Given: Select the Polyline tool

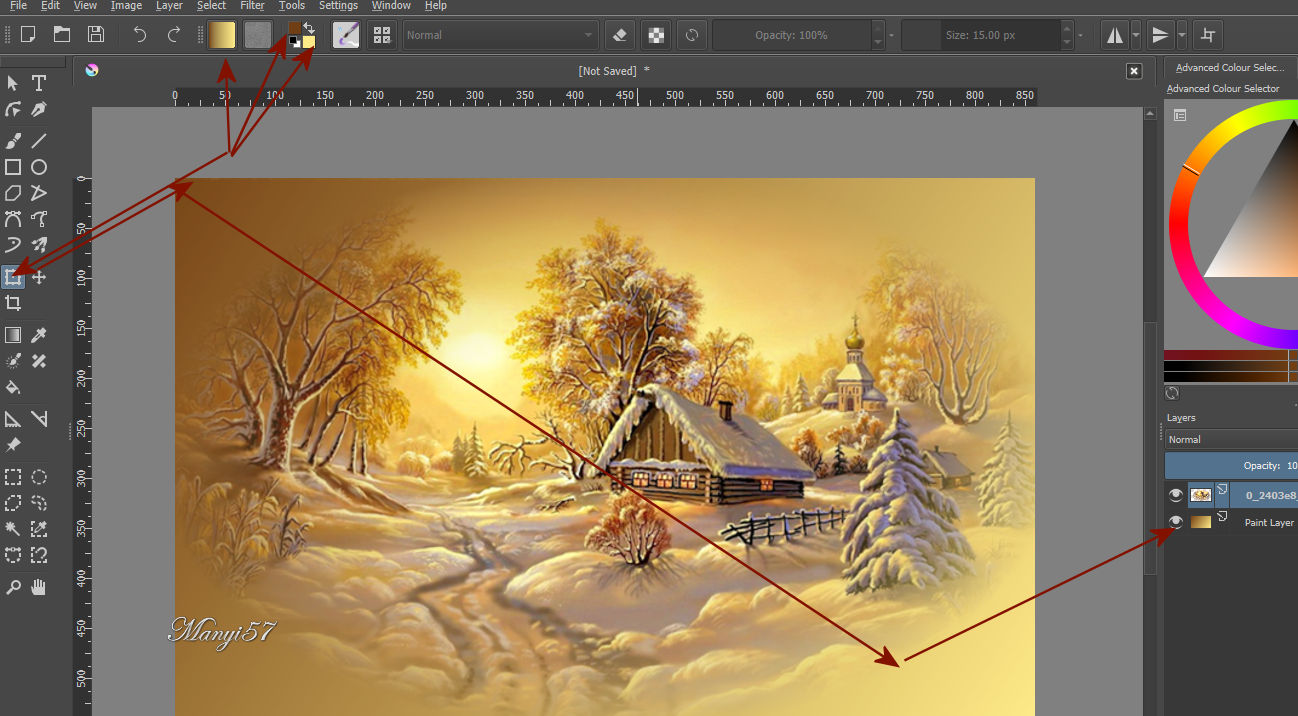Looking at the screenshot, I should coord(39,193).
